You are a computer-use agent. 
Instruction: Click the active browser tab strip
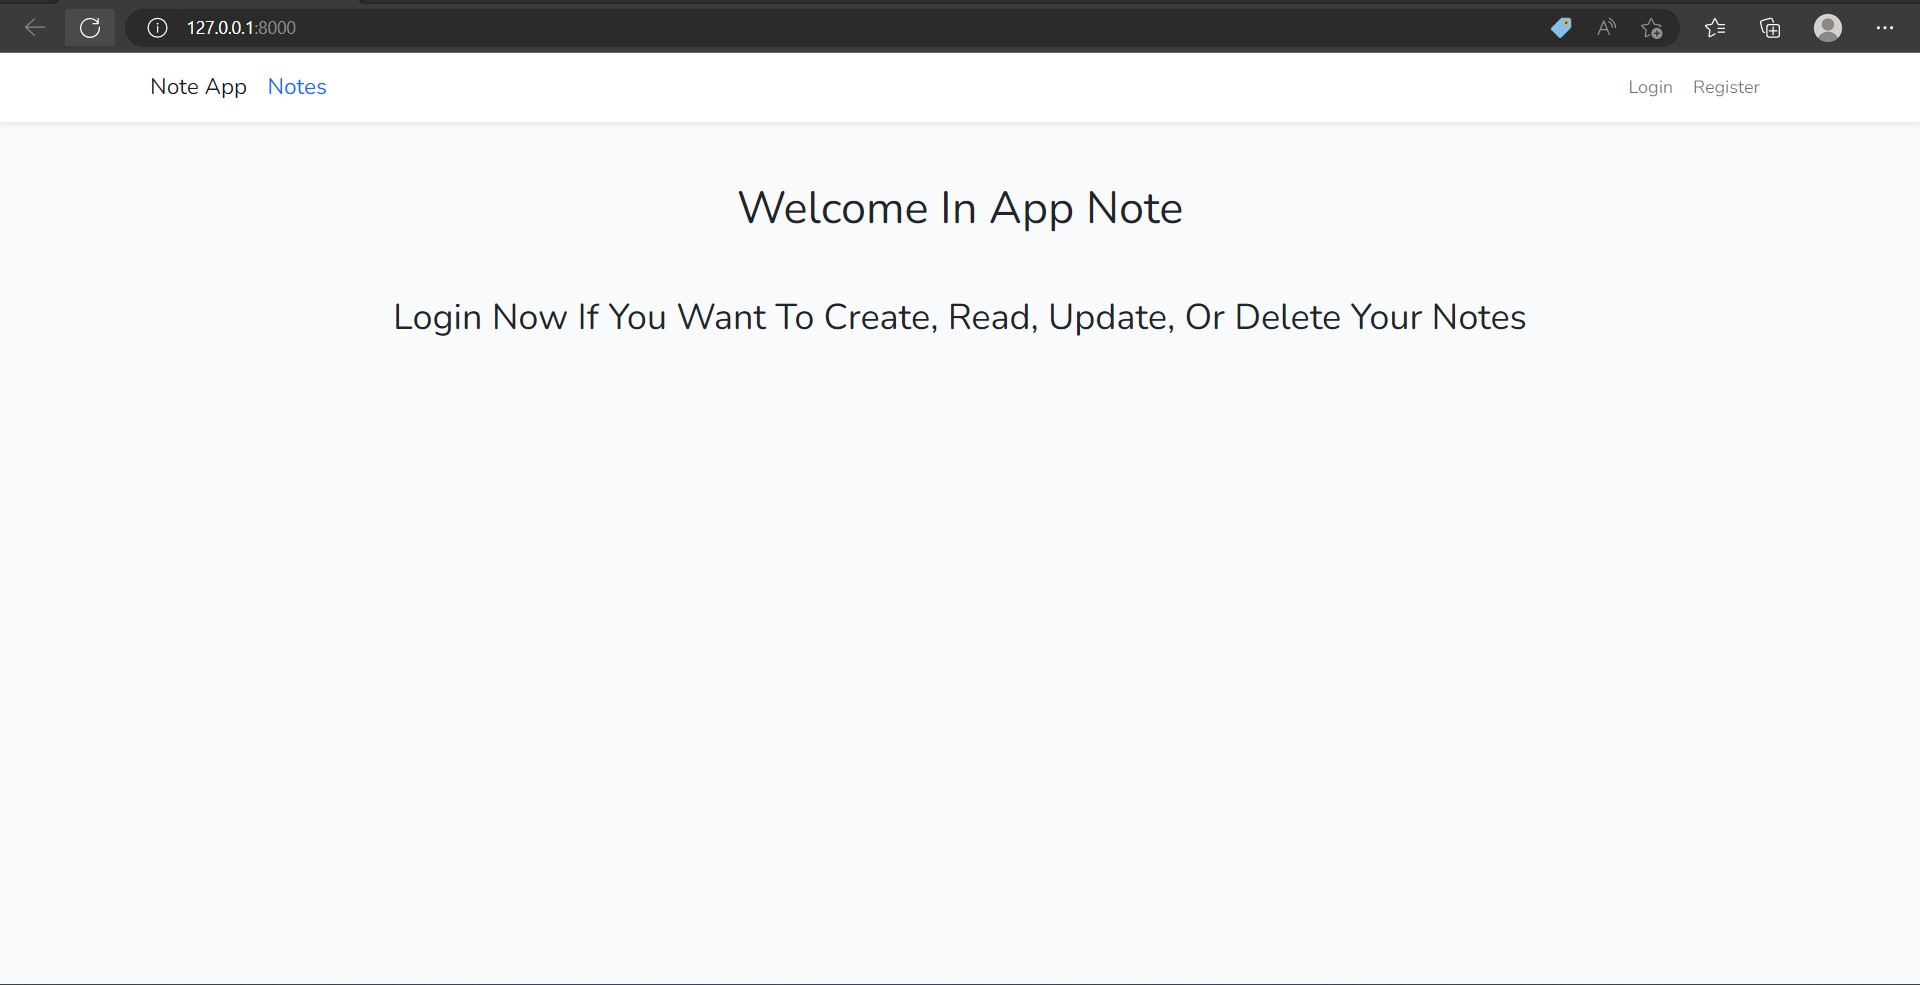(200, 3)
